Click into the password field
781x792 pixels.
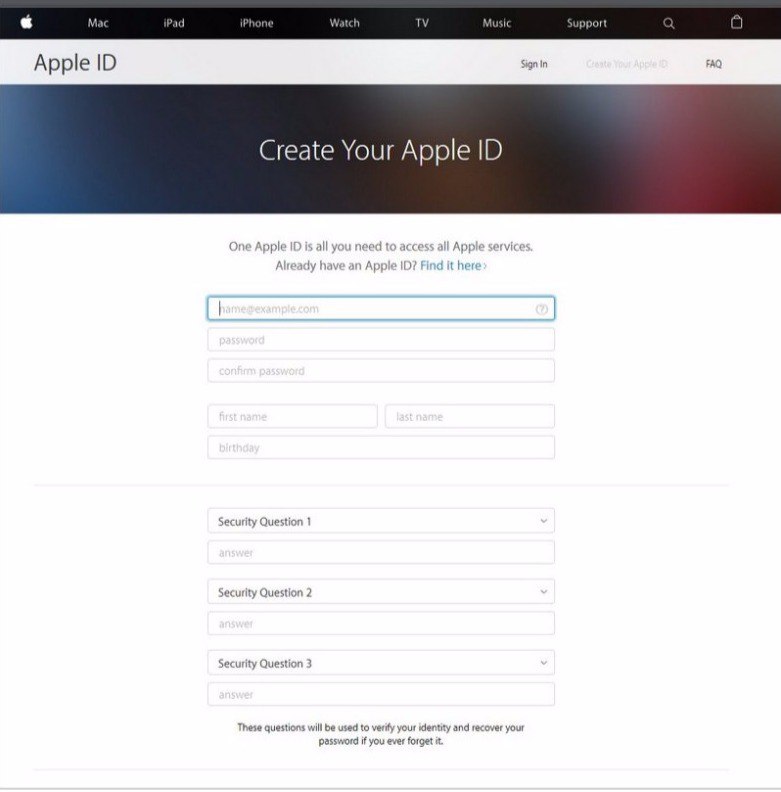pyautogui.click(x=381, y=339)
